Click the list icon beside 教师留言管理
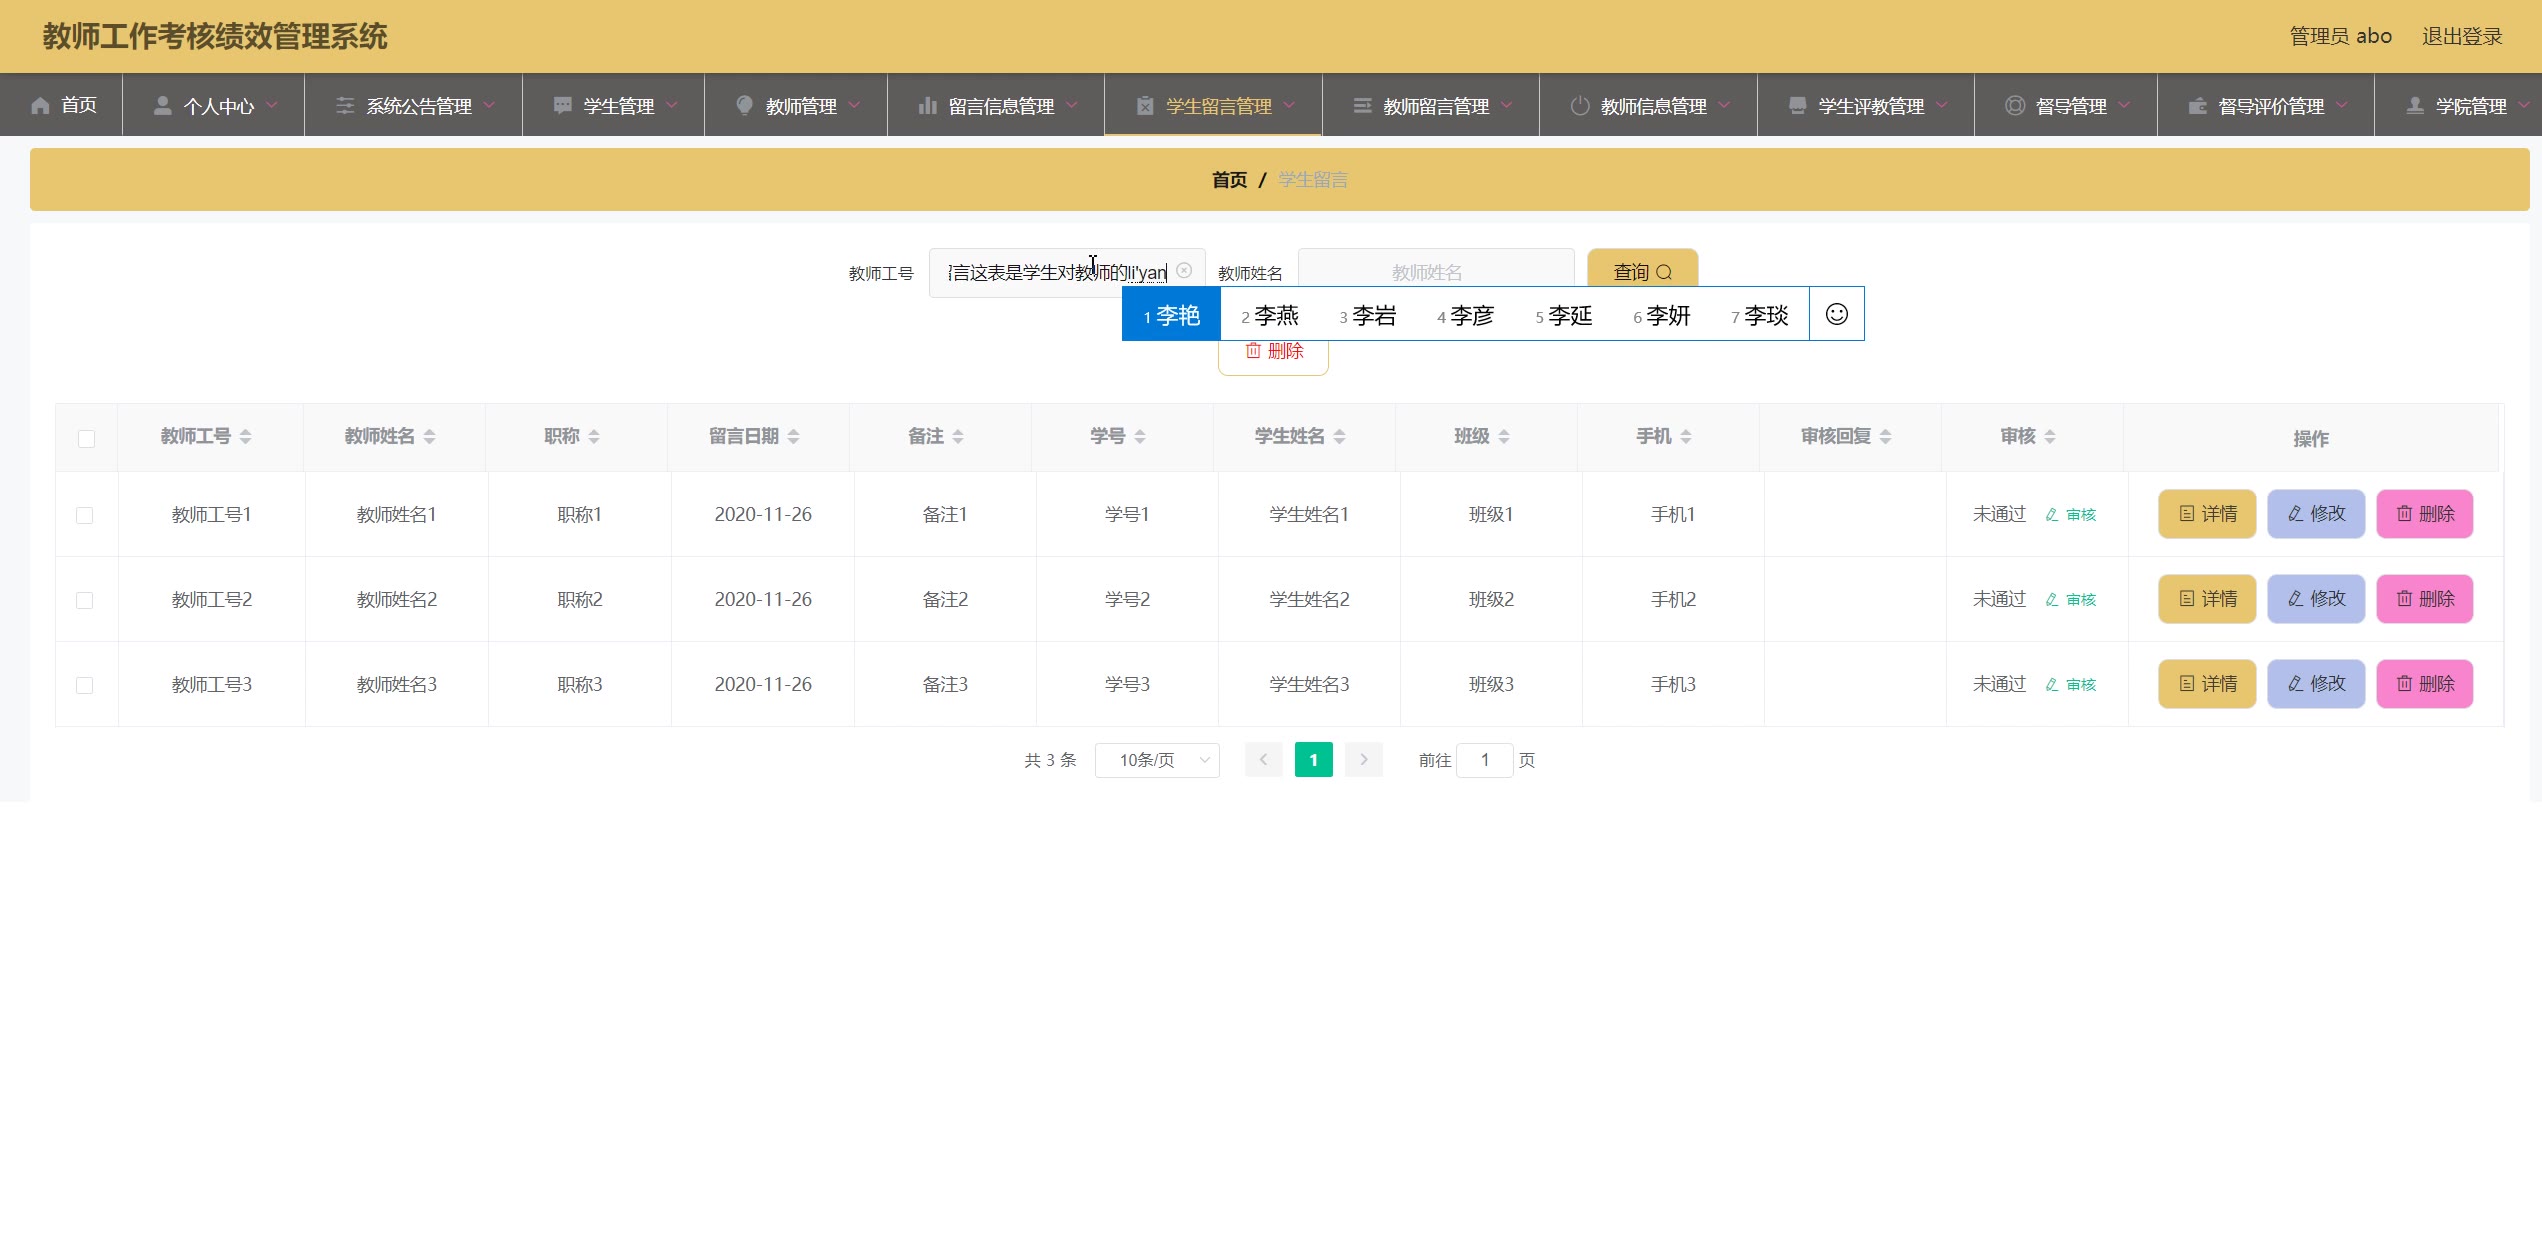The image size is (2542, 1254). pos(1362,105)
